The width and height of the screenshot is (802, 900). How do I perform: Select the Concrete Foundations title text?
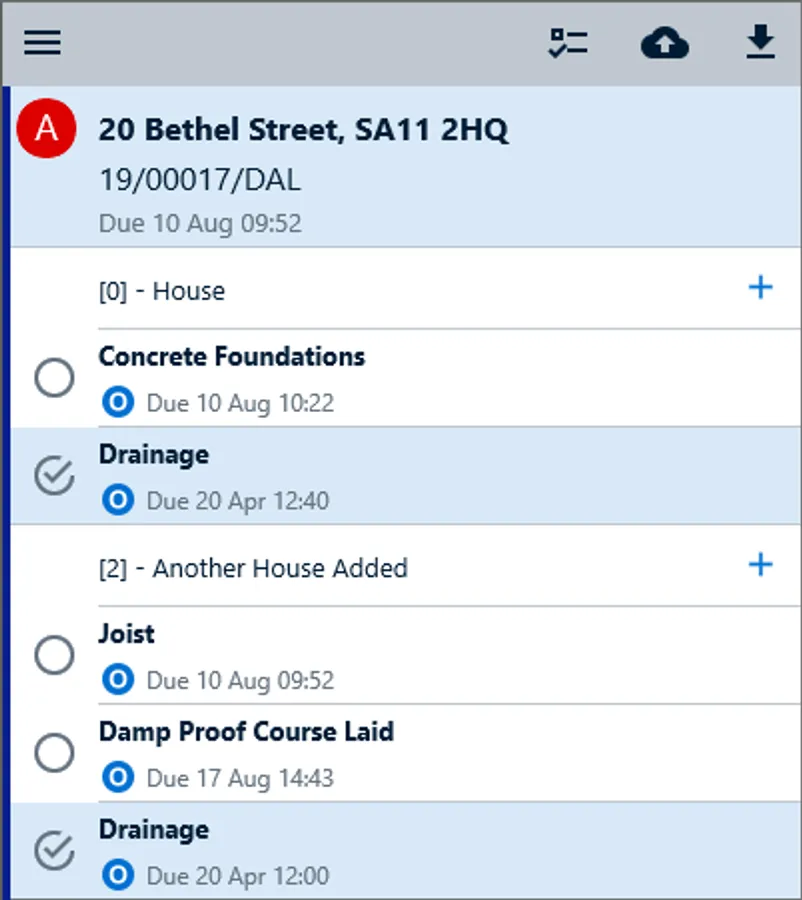(232, 356)
